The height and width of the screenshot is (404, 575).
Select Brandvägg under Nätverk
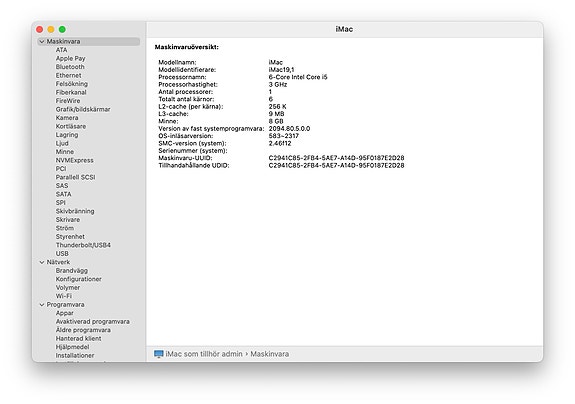click(72, 271)
